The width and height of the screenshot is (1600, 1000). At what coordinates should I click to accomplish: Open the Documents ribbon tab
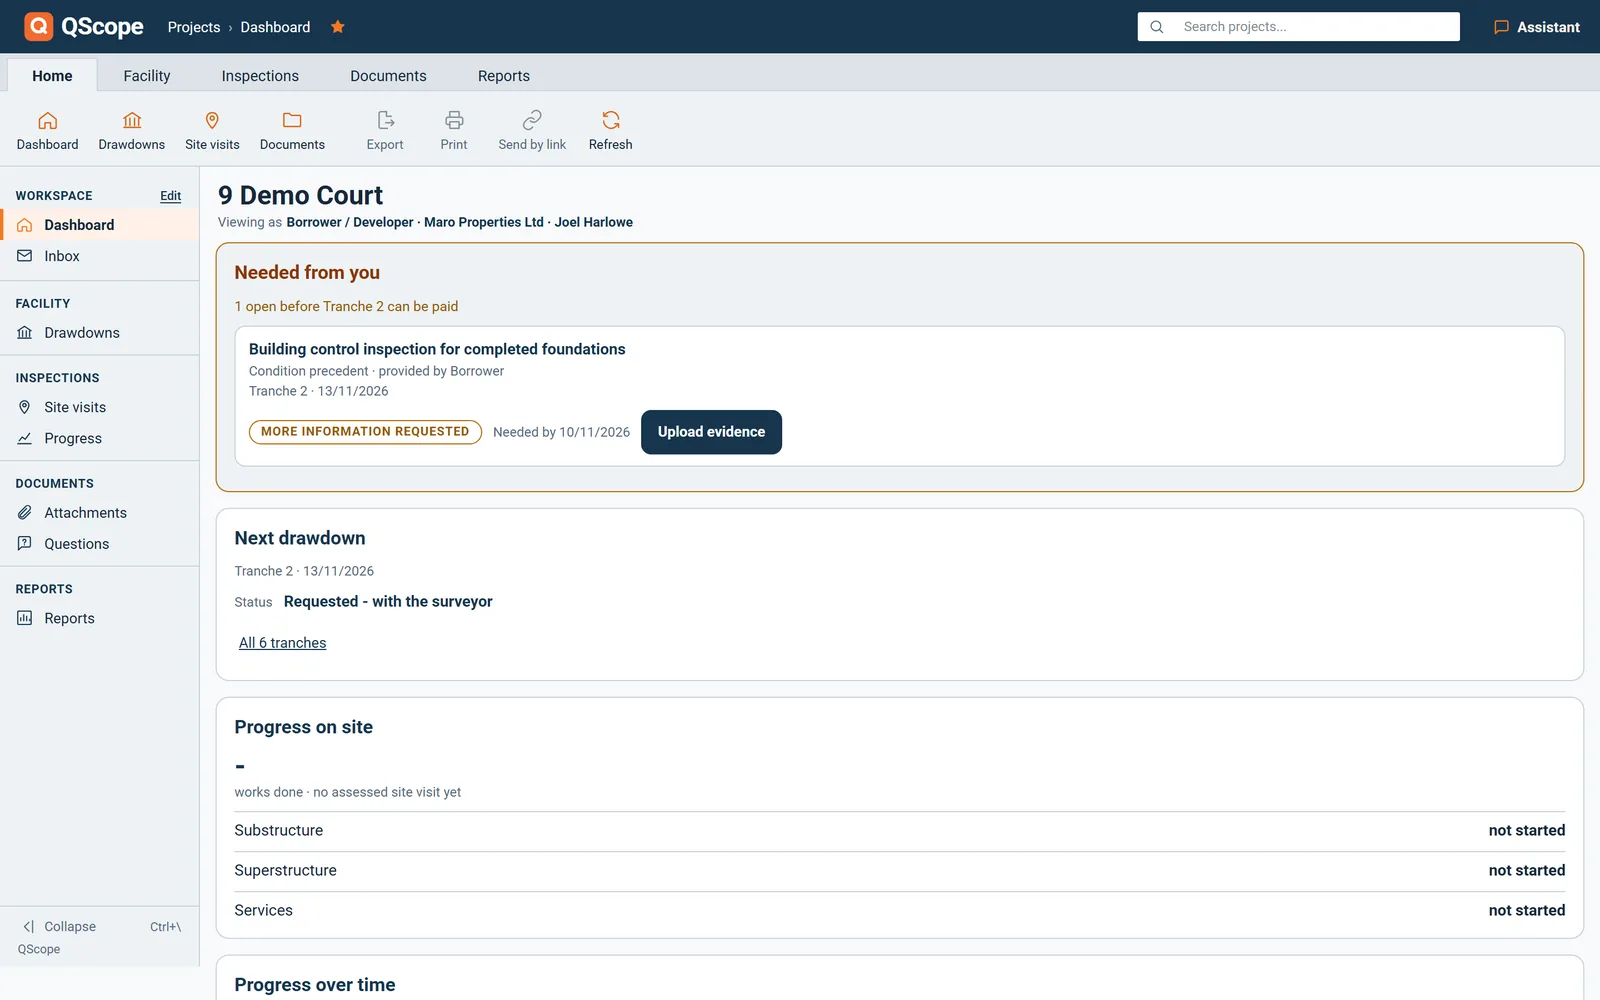point(388,76)
